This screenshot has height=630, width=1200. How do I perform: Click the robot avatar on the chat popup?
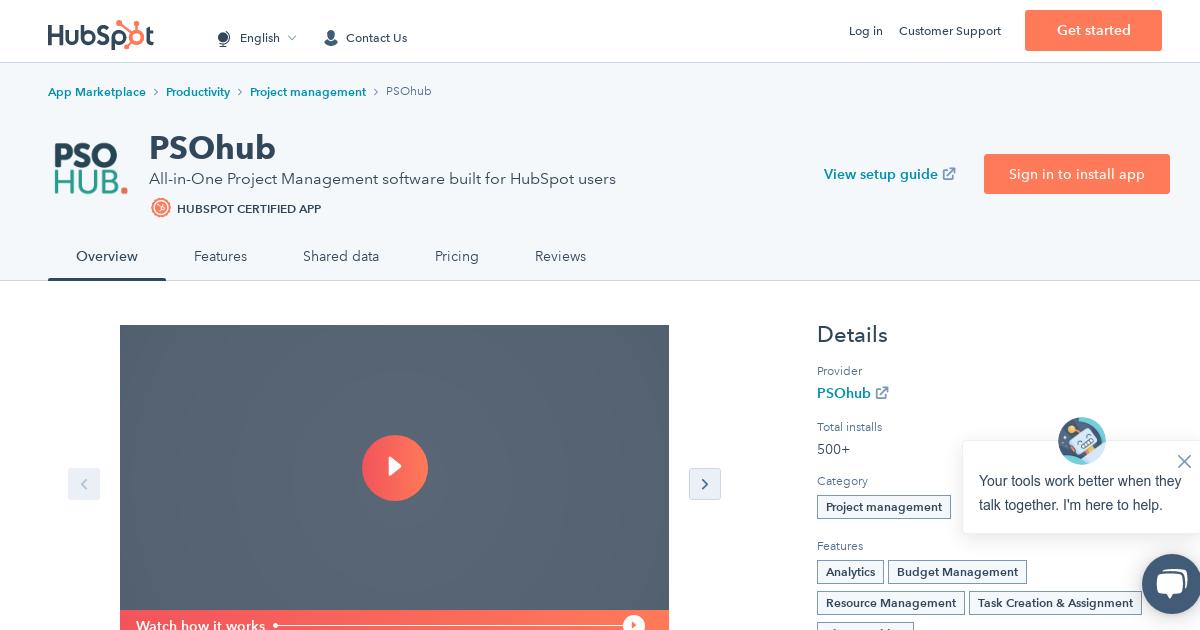[1081, 441]
